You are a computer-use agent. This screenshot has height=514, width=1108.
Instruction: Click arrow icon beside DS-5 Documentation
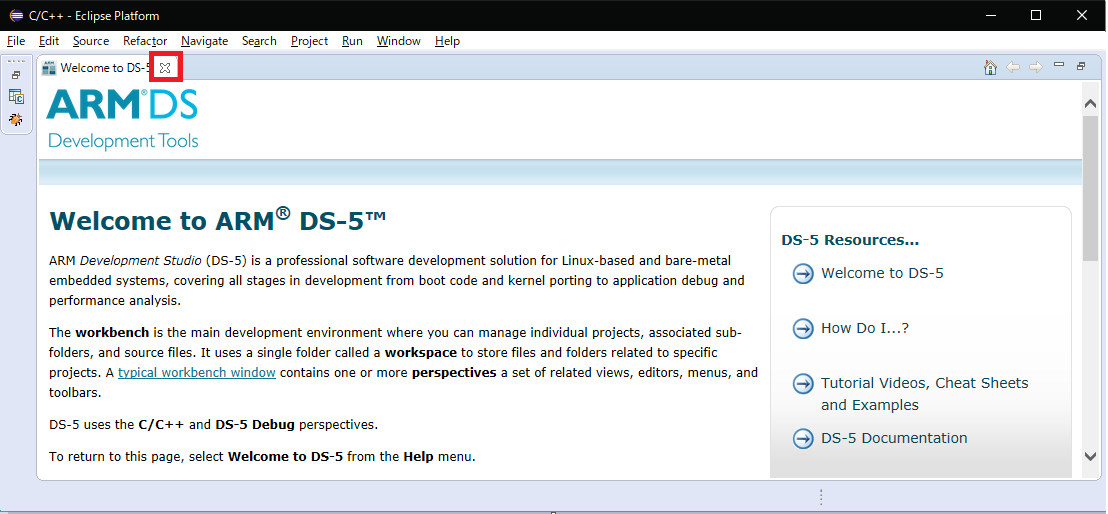[x=803, y=439]
